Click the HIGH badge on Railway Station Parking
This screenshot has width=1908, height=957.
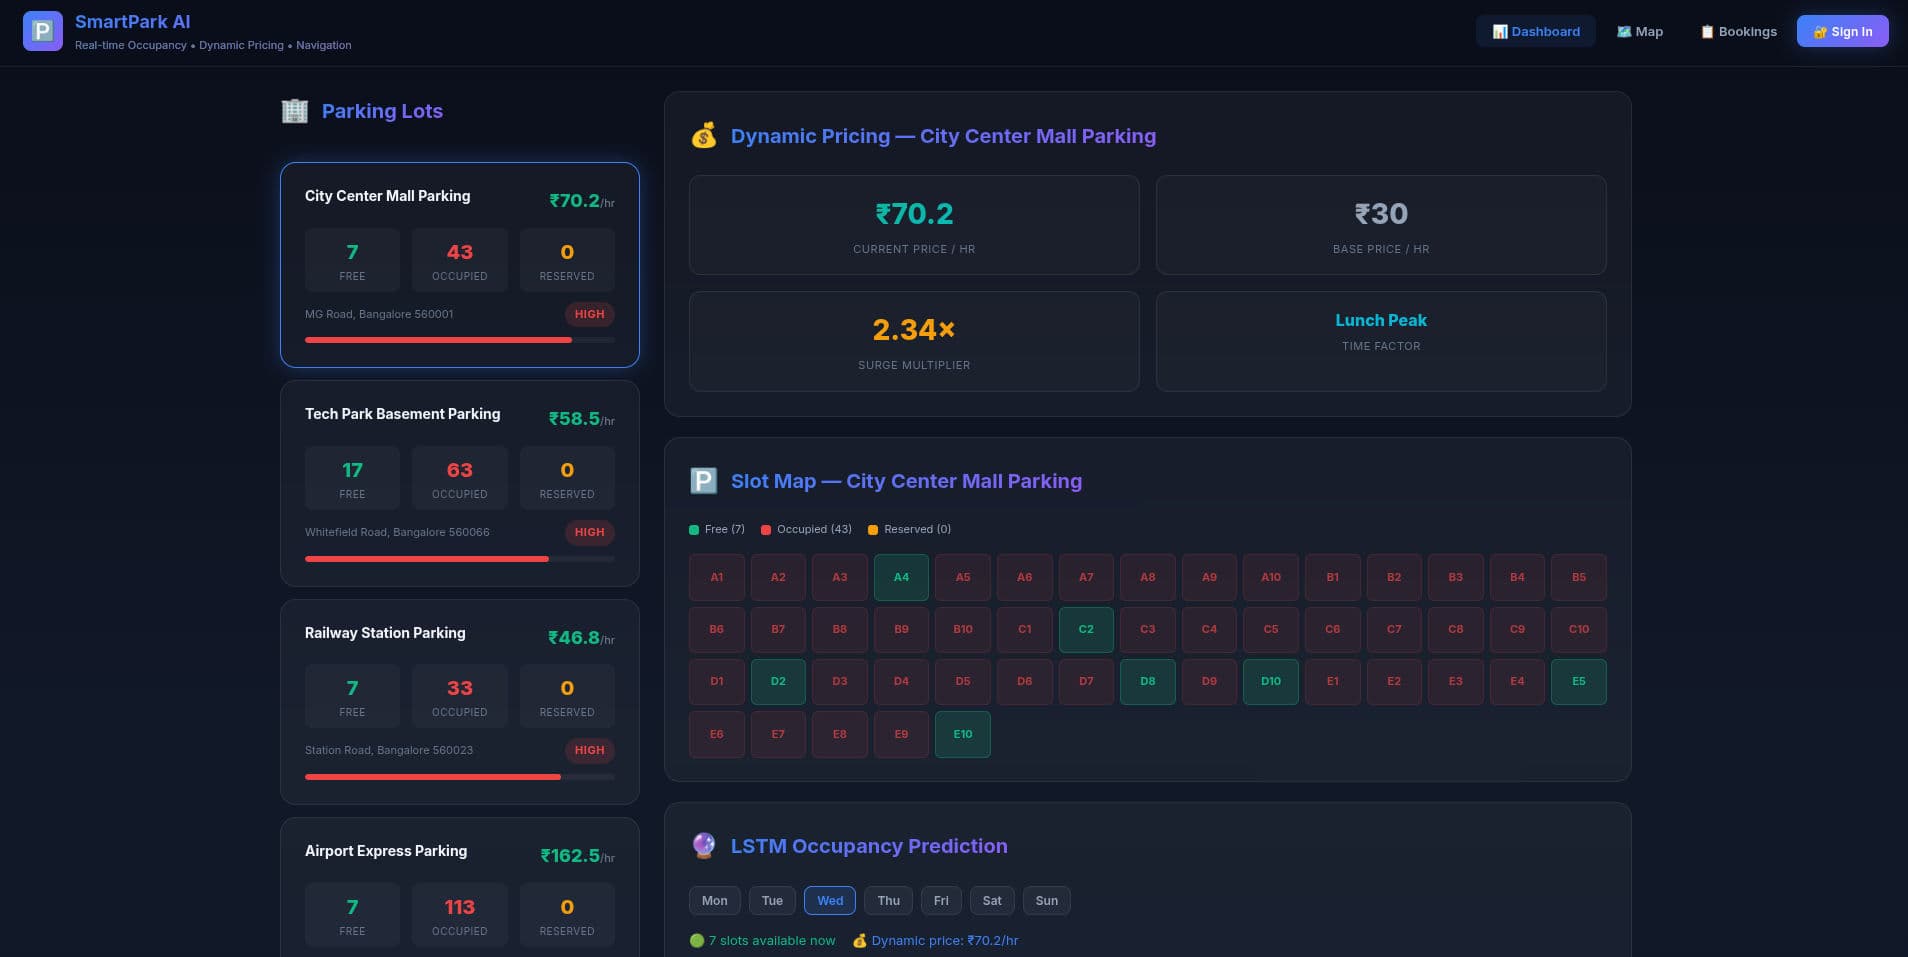click(x=589, y=750)
